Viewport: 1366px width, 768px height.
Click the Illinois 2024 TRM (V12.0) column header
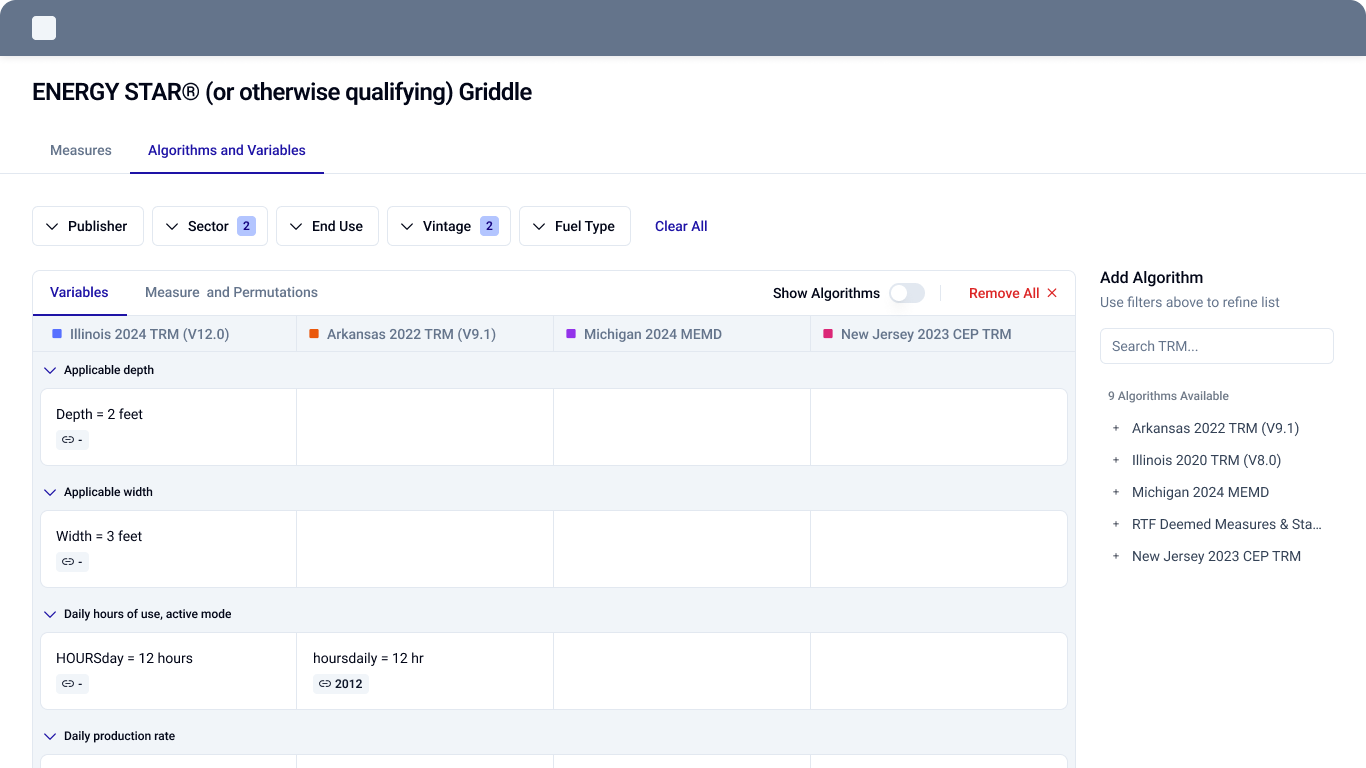coord(165,334)
